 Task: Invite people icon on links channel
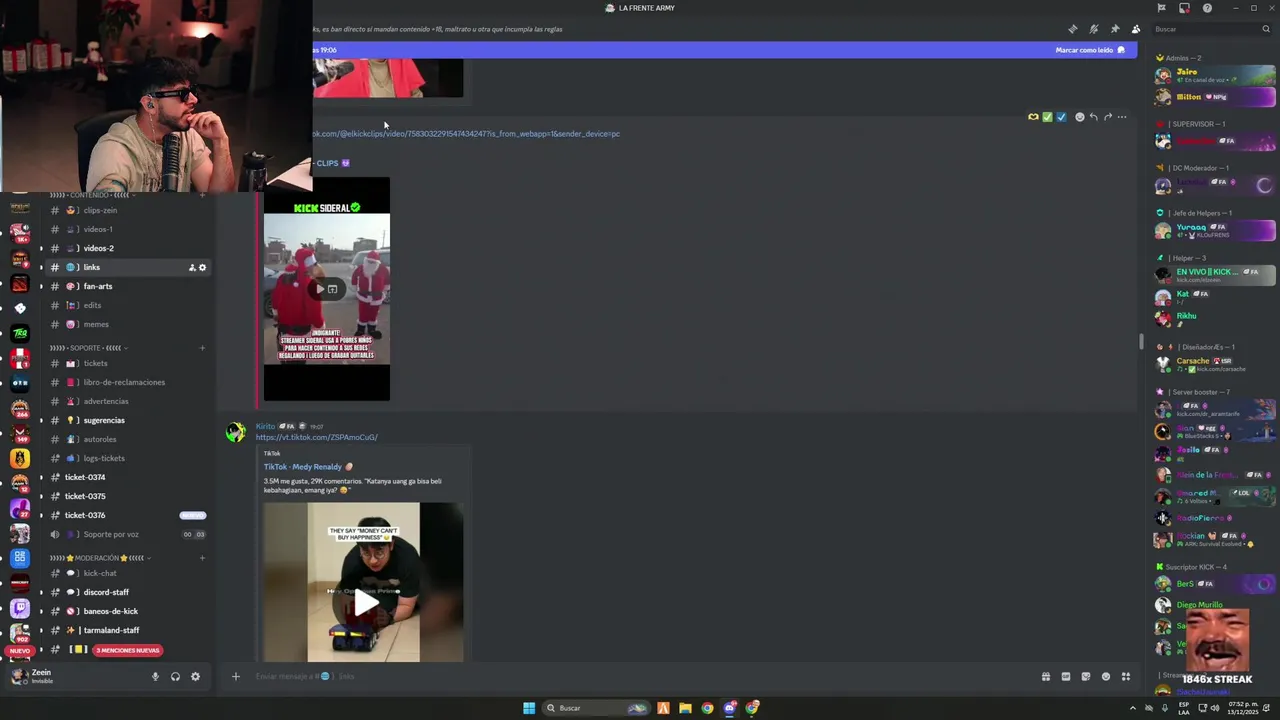[192, 268]
